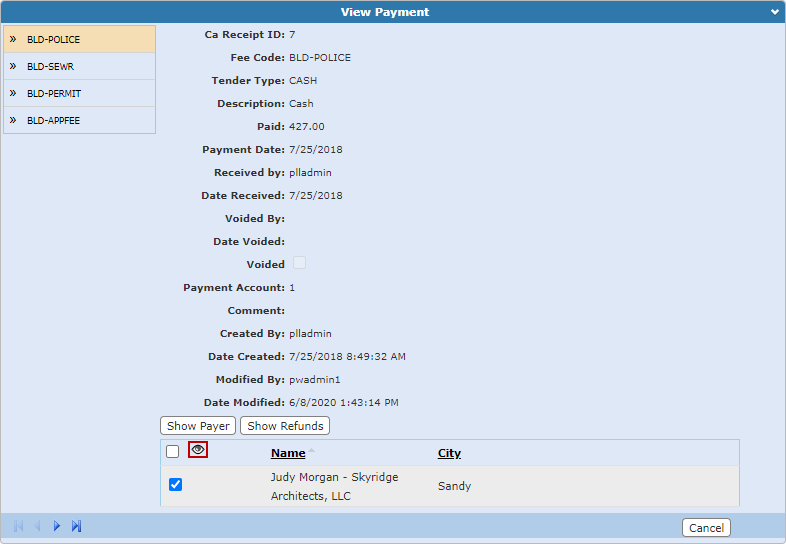The height and width of the screenshot is (544, 786).
Task: Click the Date Created value 7/25/2018 8:49:32 AM
Action: coord(347,356)
